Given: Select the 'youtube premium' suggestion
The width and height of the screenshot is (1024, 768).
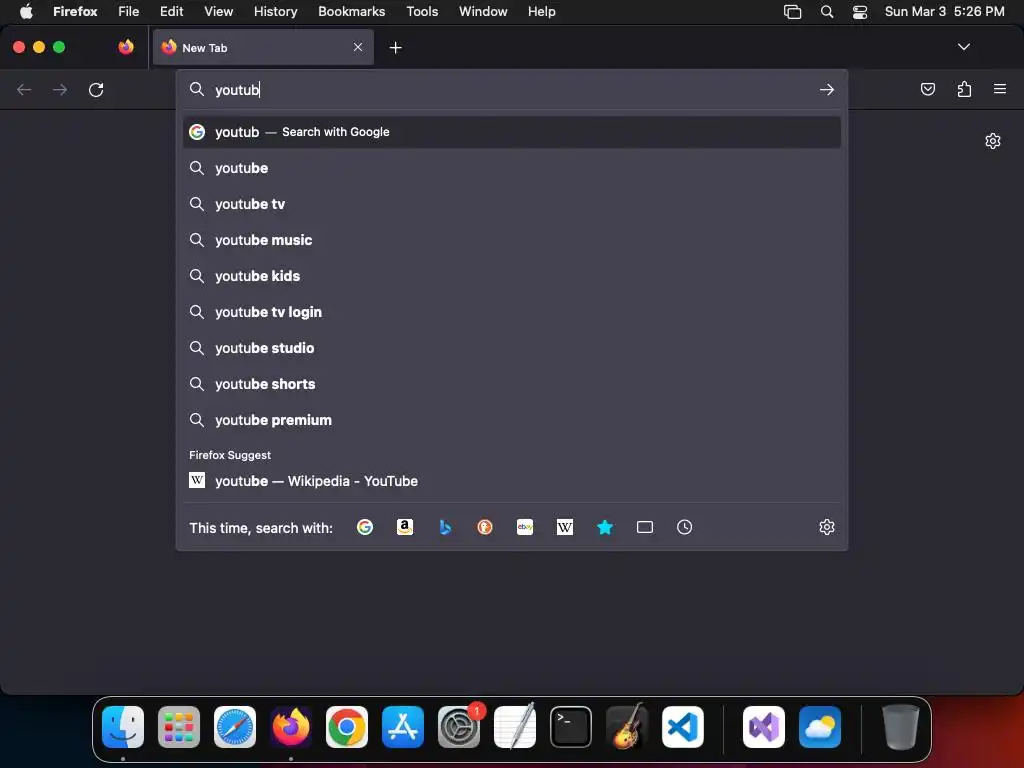Looking at the screenshot, I should pos(512,419).
